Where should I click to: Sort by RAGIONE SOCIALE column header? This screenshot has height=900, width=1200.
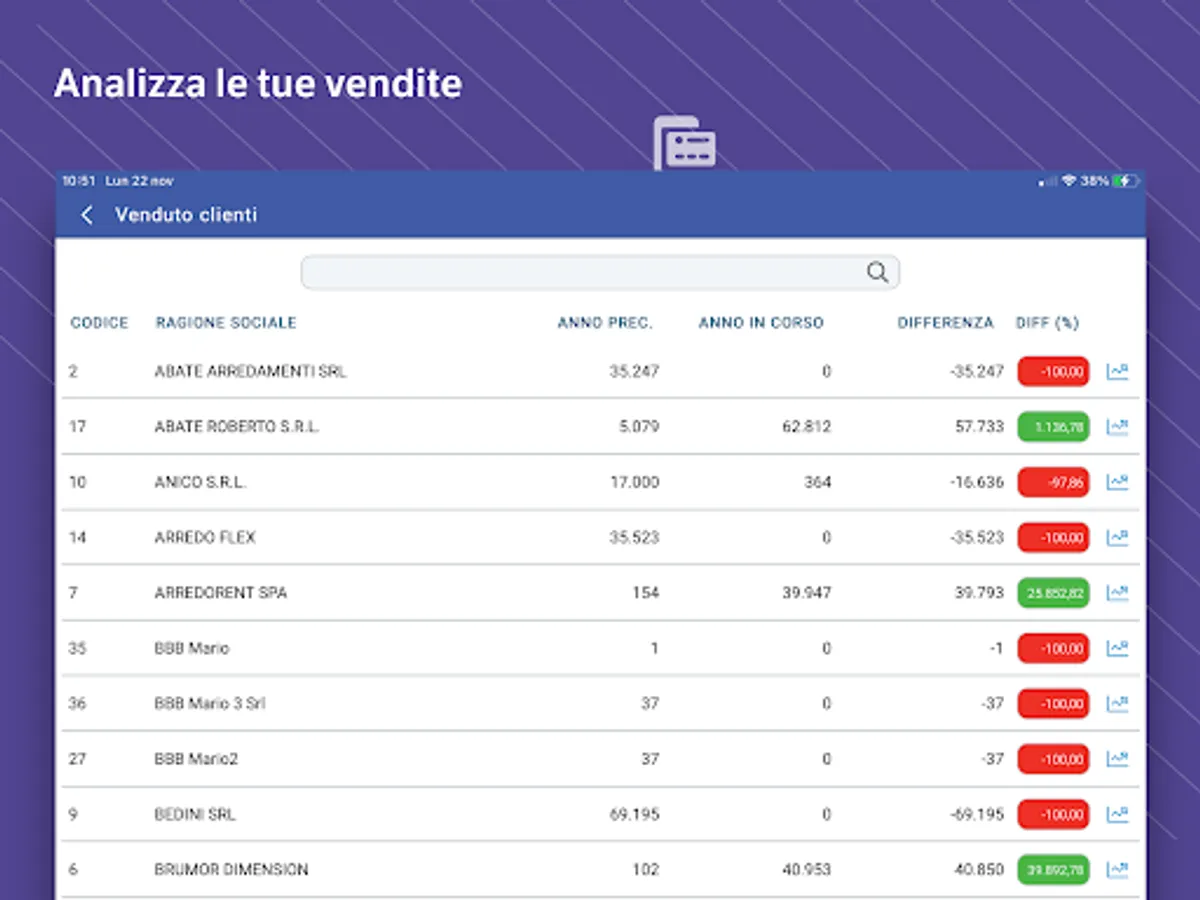[226, 323]
